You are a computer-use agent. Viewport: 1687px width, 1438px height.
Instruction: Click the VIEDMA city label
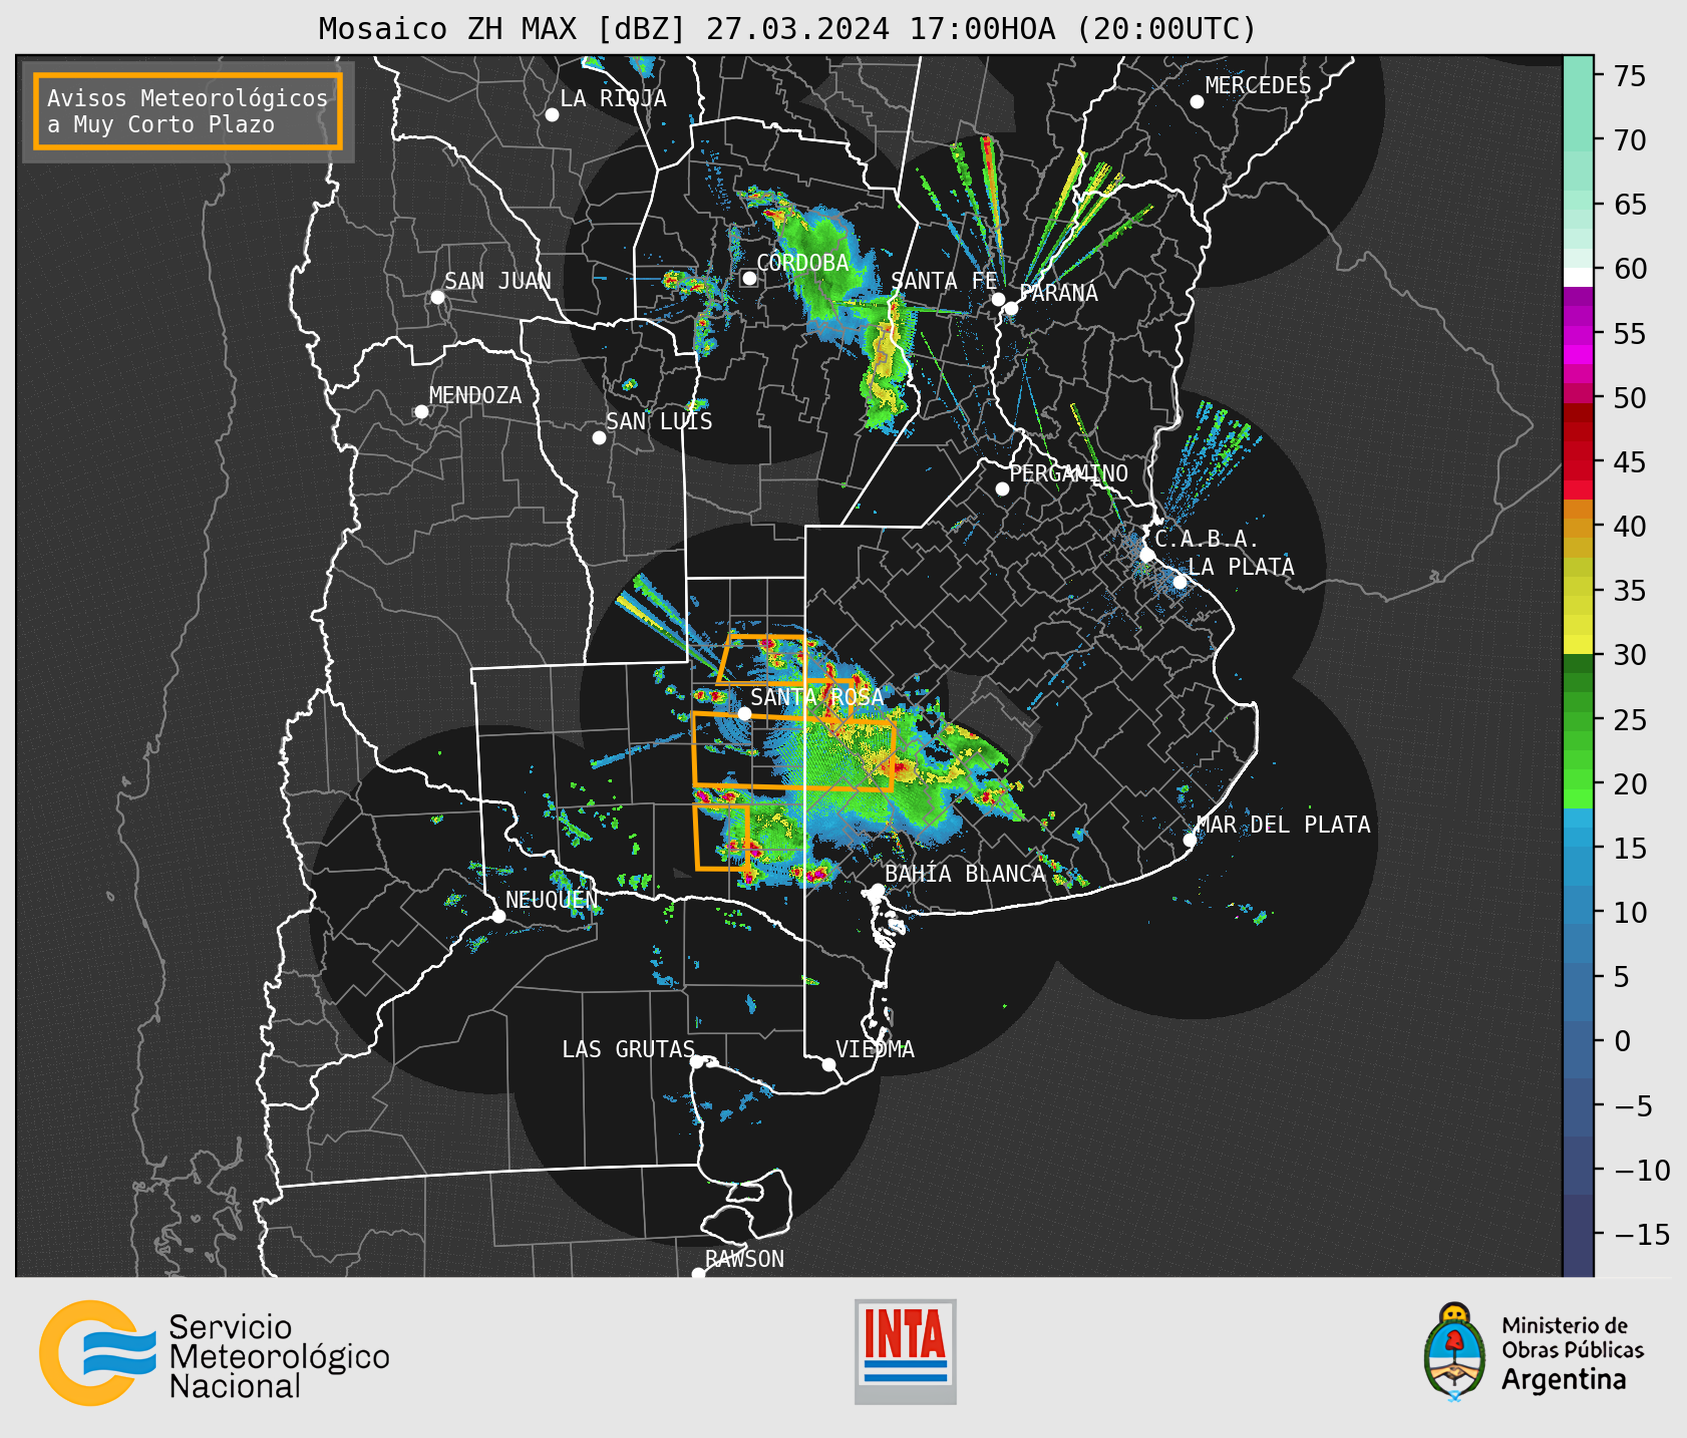(875, 1050)
